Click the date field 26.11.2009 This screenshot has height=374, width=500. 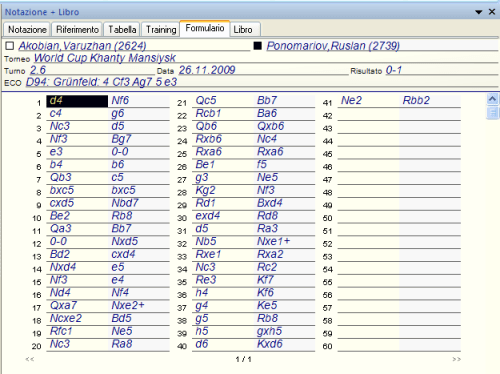coord(207,70)
